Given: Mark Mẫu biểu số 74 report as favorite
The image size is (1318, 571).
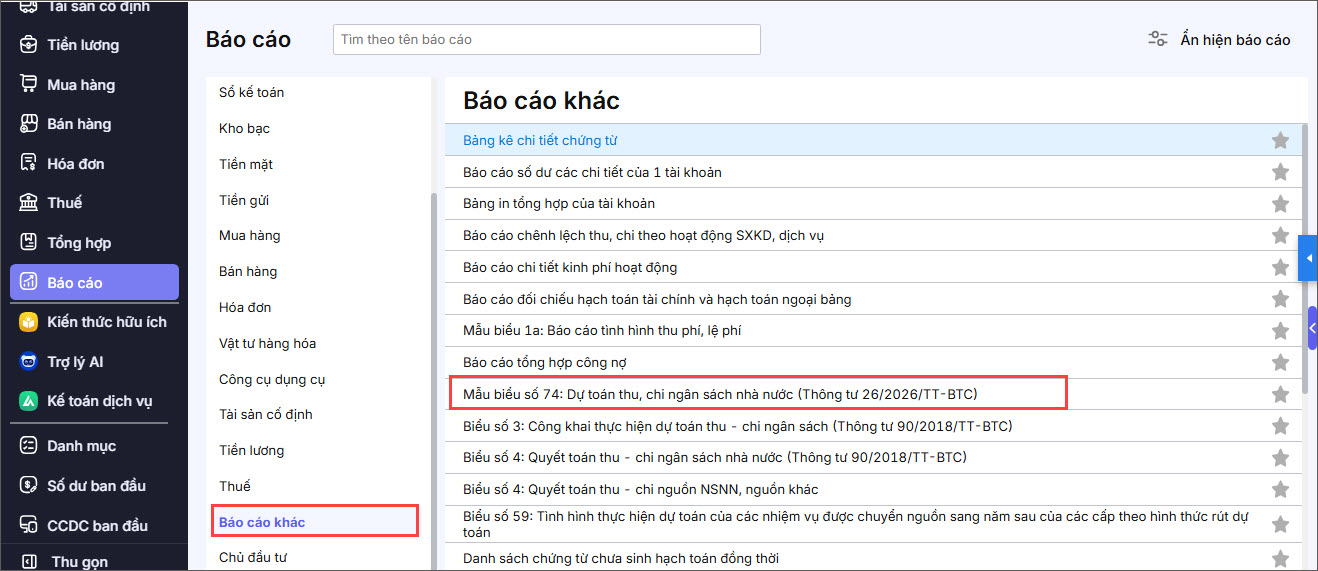Looking at the screenshot, I should pos(1280,394).
